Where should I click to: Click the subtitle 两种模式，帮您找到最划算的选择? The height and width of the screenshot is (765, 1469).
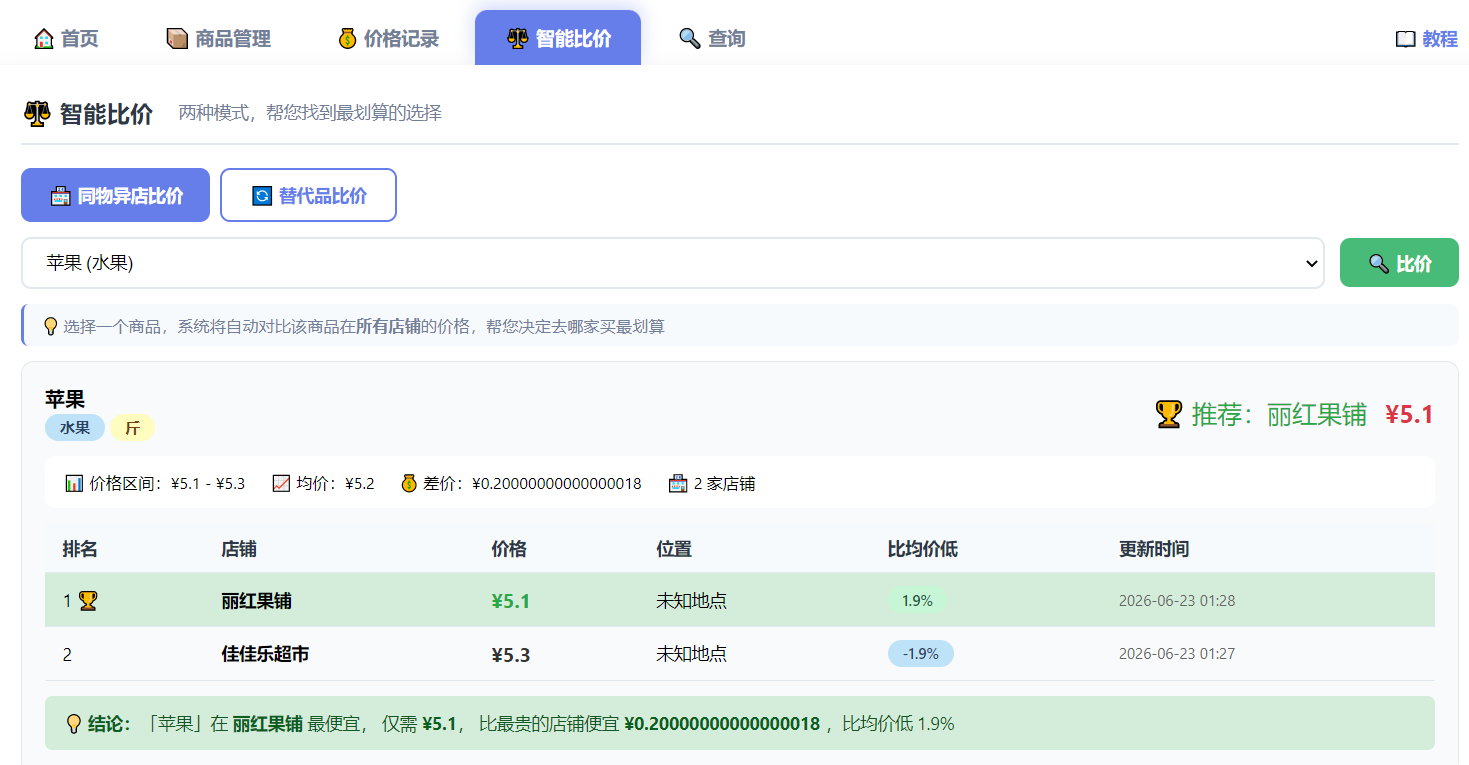[310, 113]
